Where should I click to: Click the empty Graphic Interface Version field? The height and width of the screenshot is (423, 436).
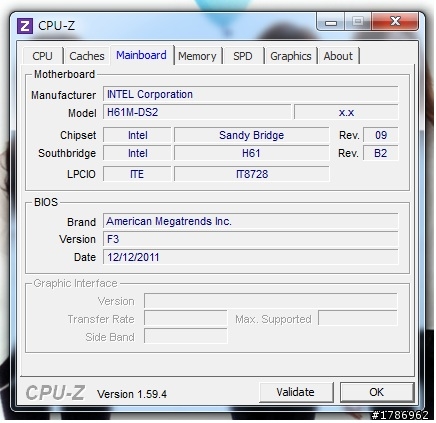point(271,301)
